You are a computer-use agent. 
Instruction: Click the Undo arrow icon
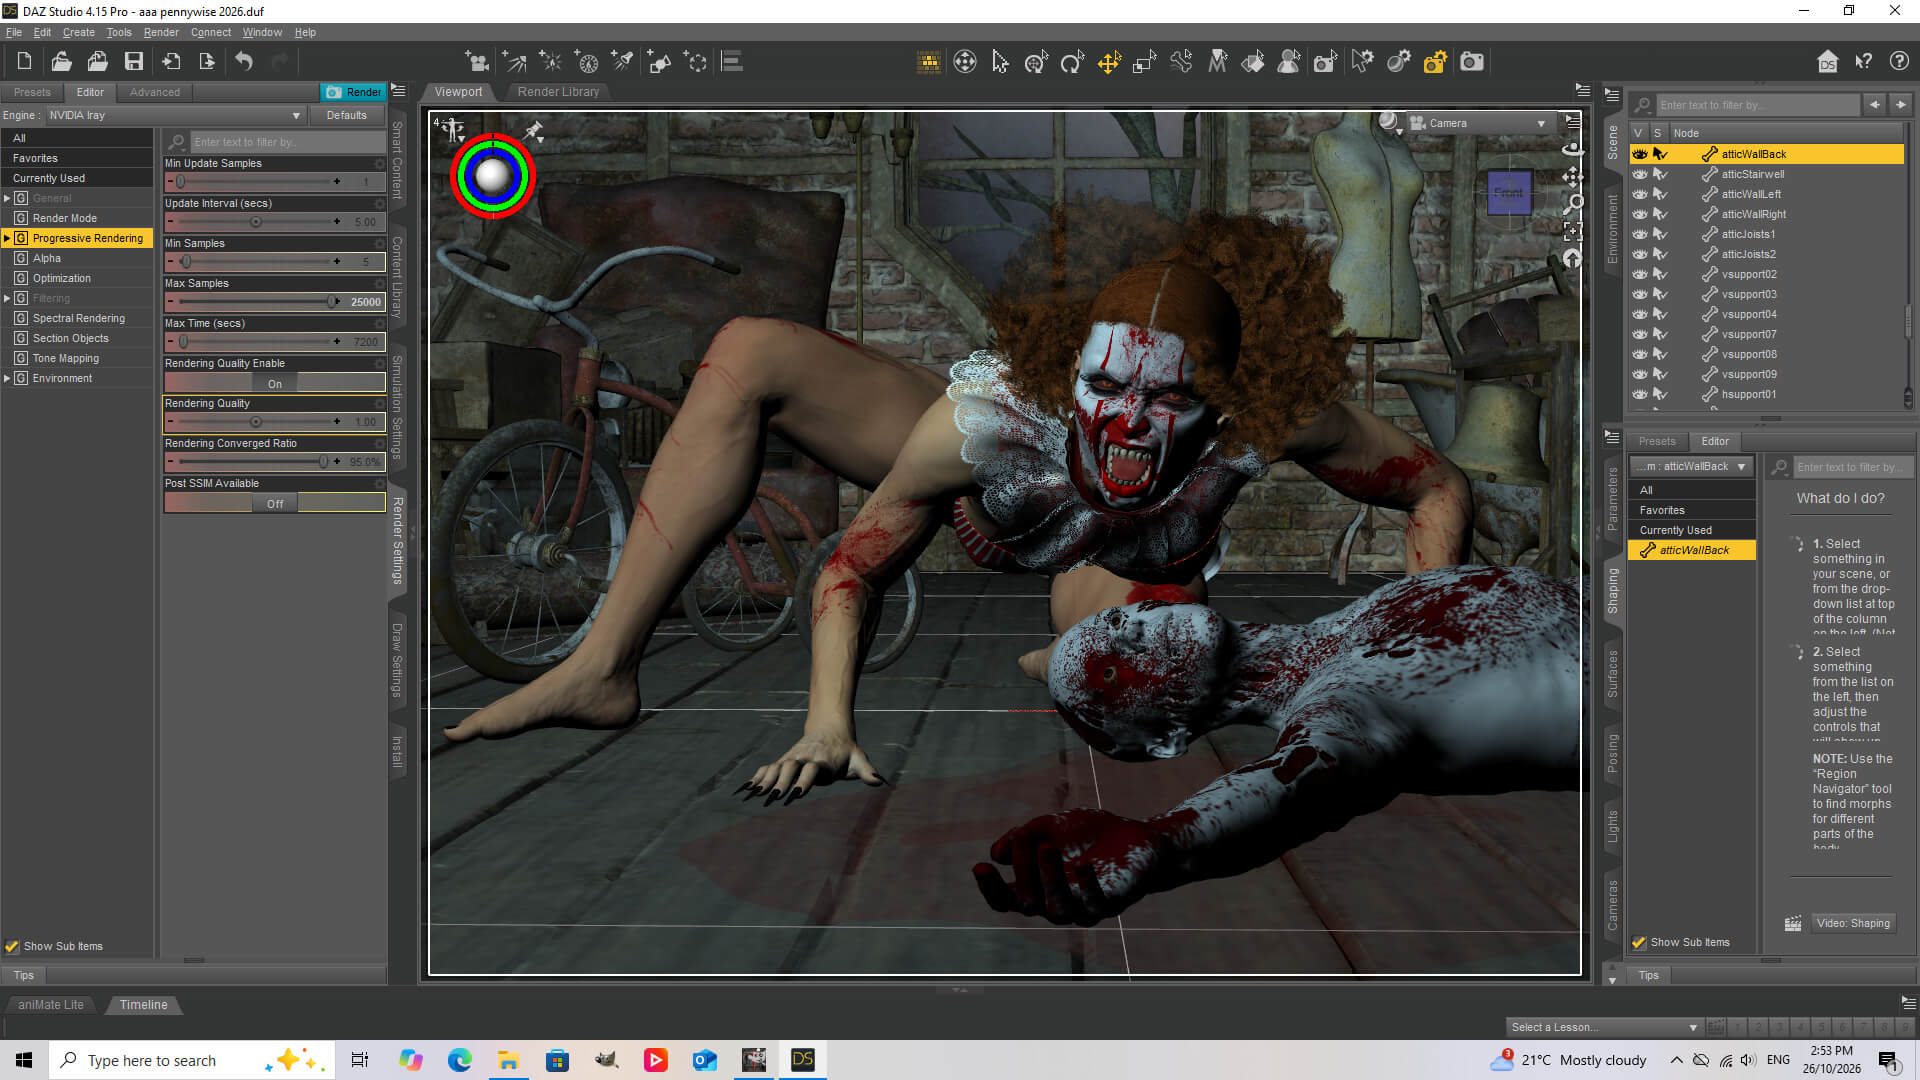tap(244, 62)
